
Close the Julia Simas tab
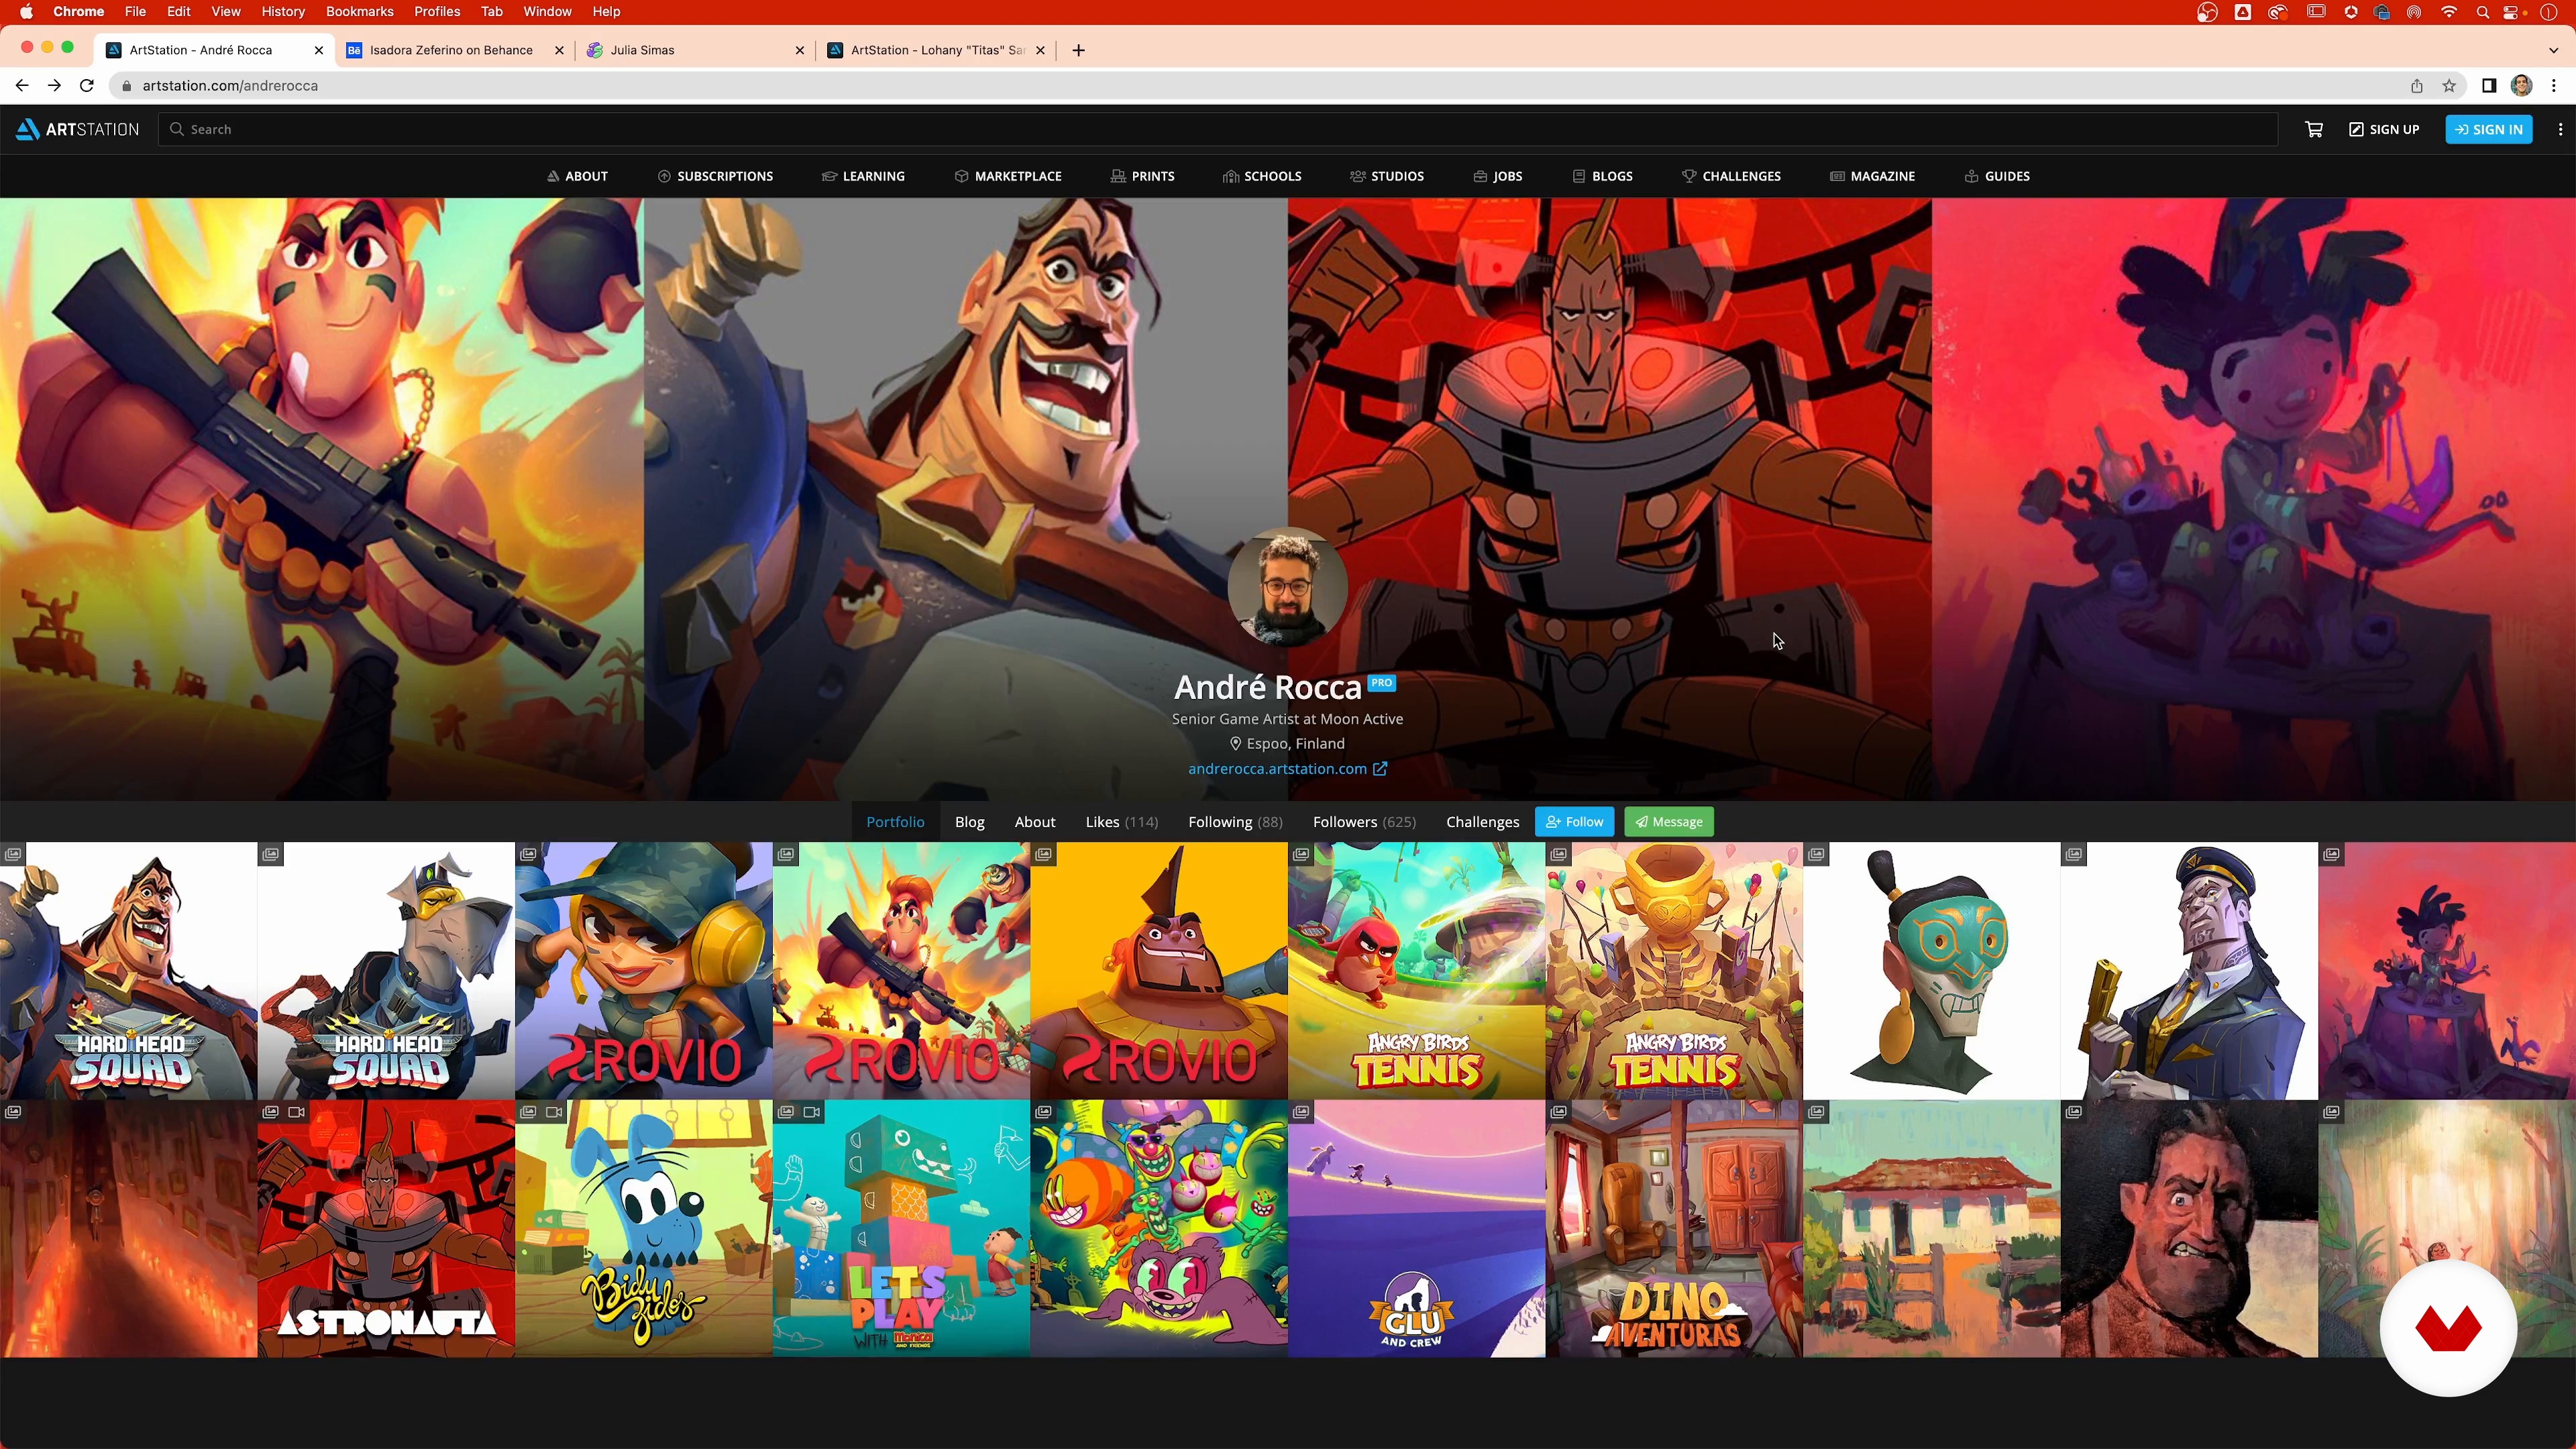(x=799, y=50)
